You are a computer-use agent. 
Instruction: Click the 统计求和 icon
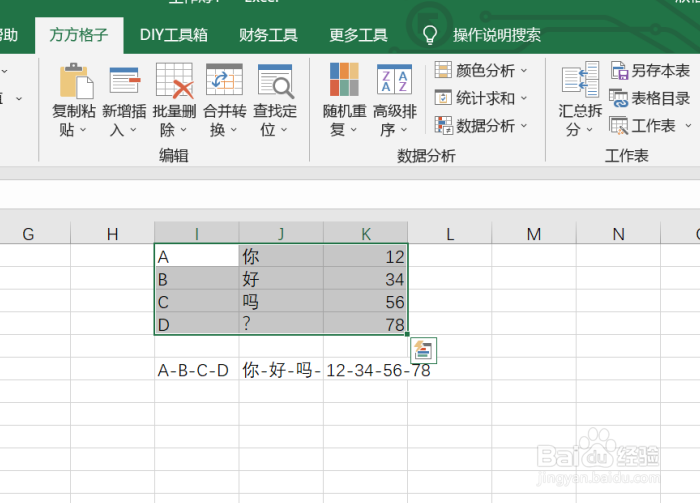[x=443, y=98]
